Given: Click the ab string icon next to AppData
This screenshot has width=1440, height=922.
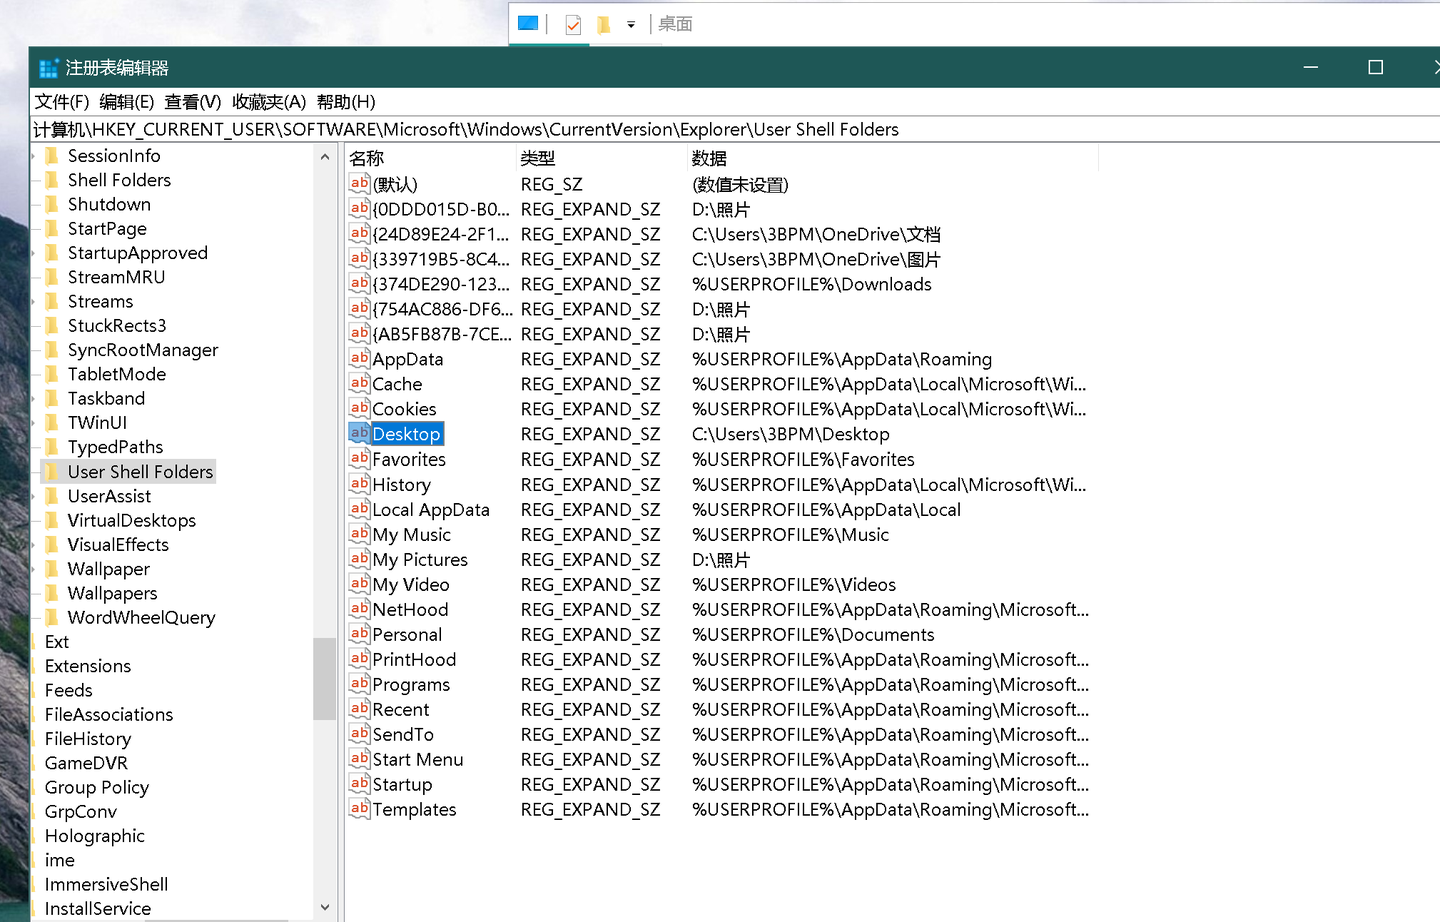Looking at the screenshot, I should [359, 359].
